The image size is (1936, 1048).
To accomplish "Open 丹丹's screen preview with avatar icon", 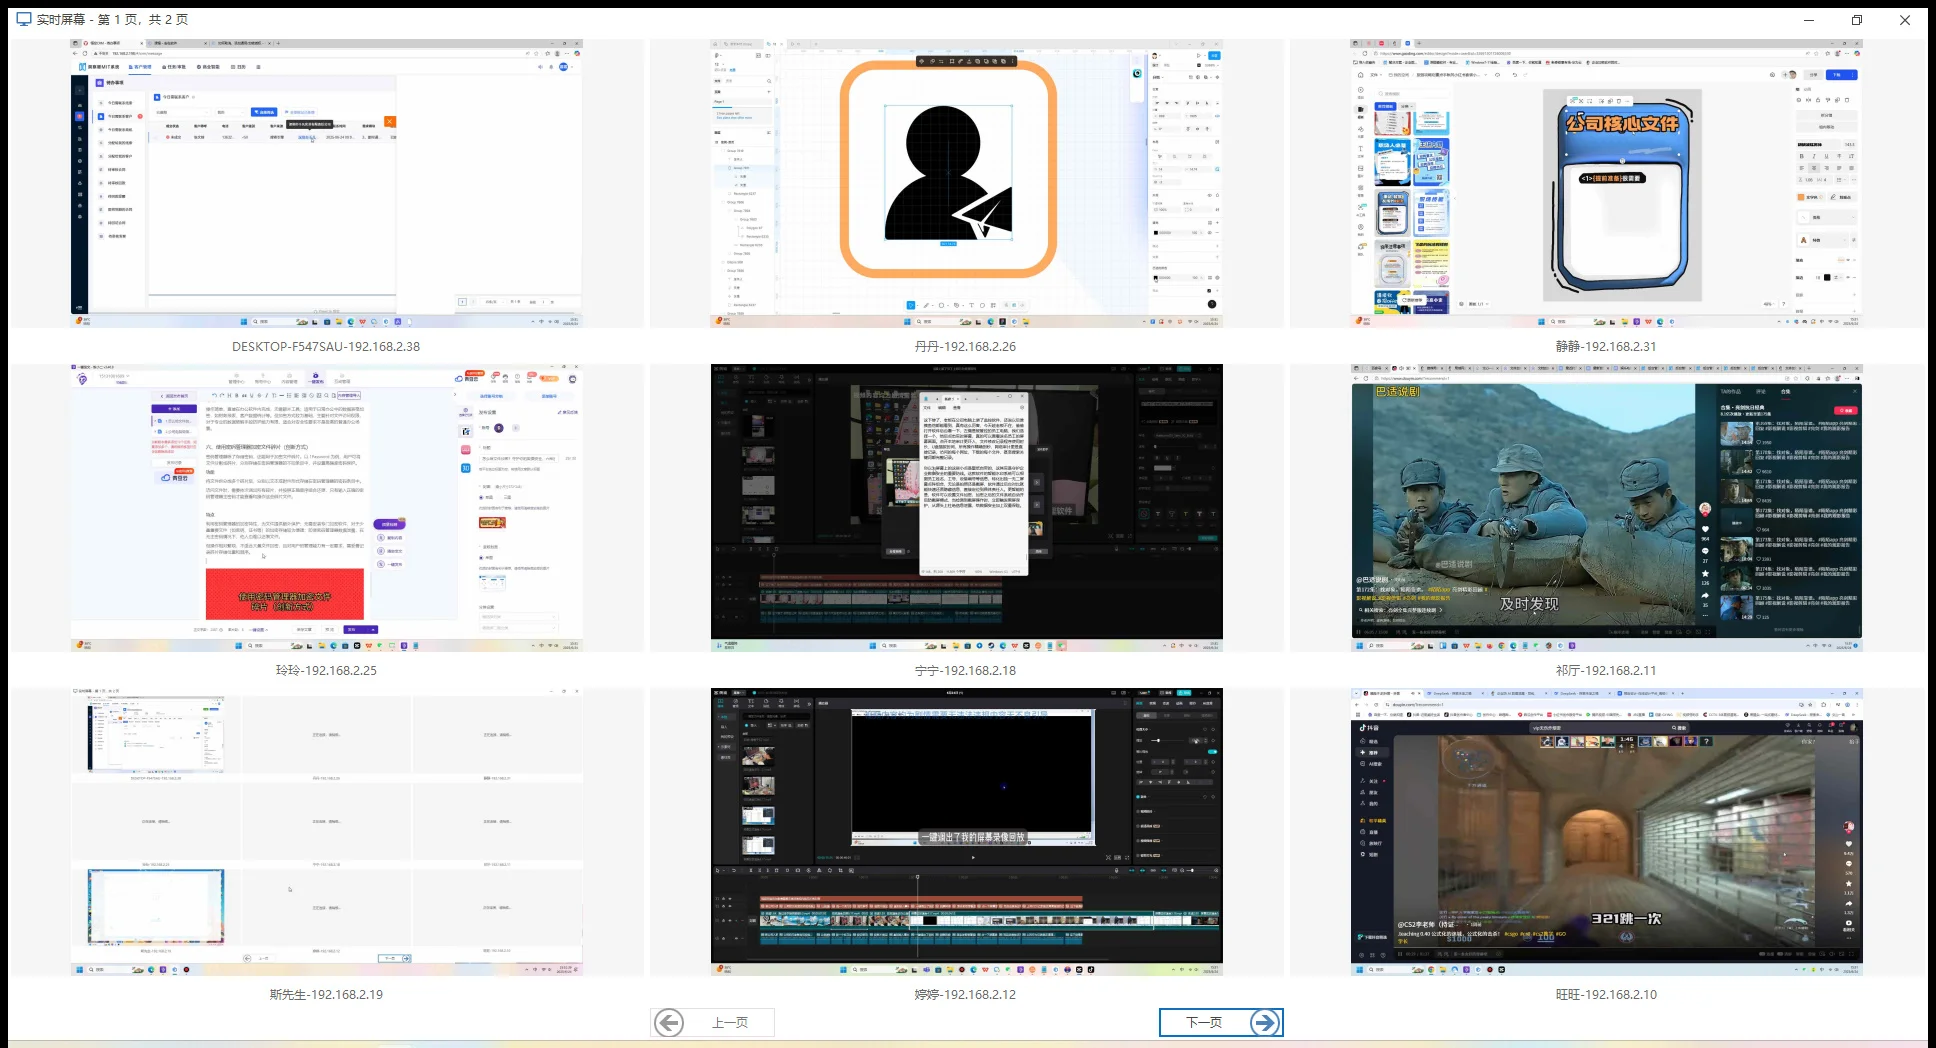I will click(967, 183).
